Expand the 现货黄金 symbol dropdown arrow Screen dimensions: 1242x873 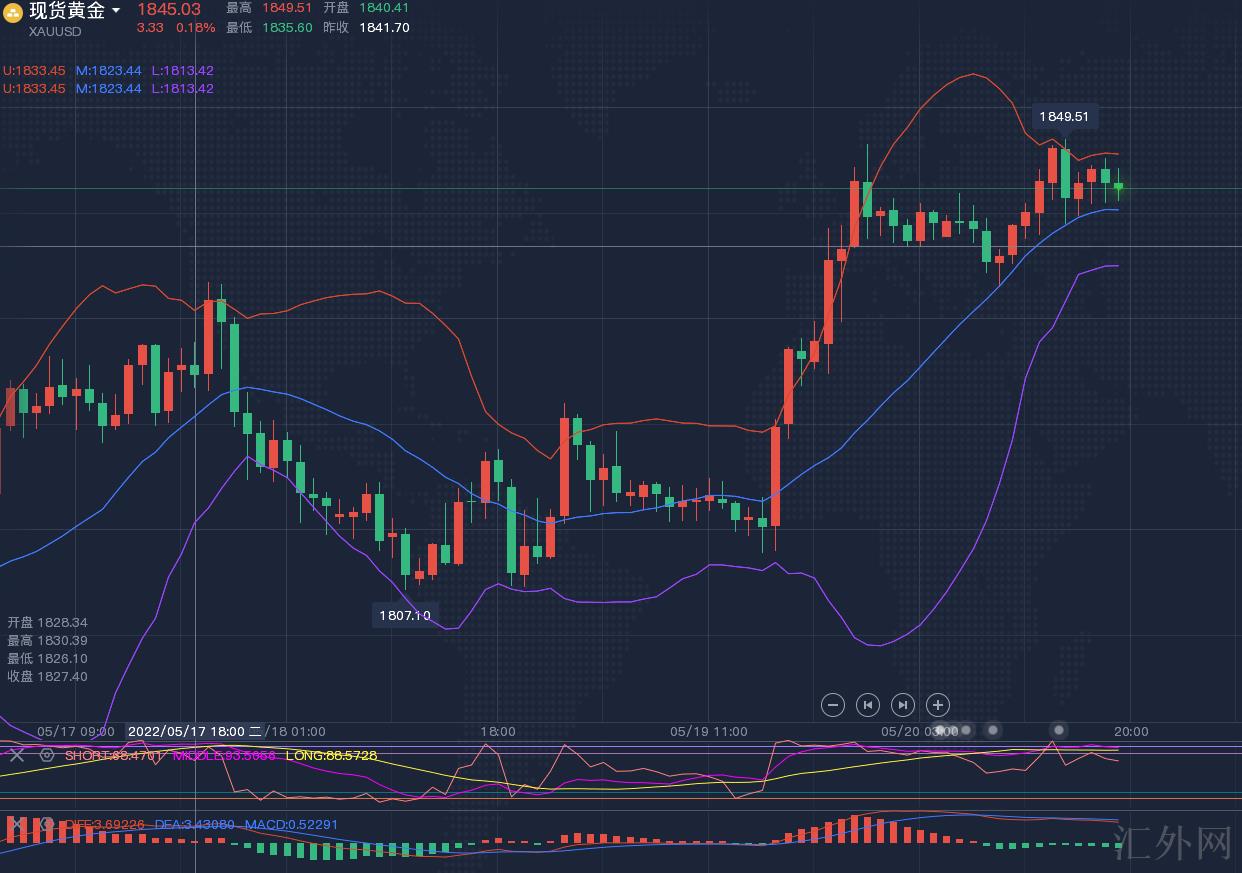click(x=116, y=11)
